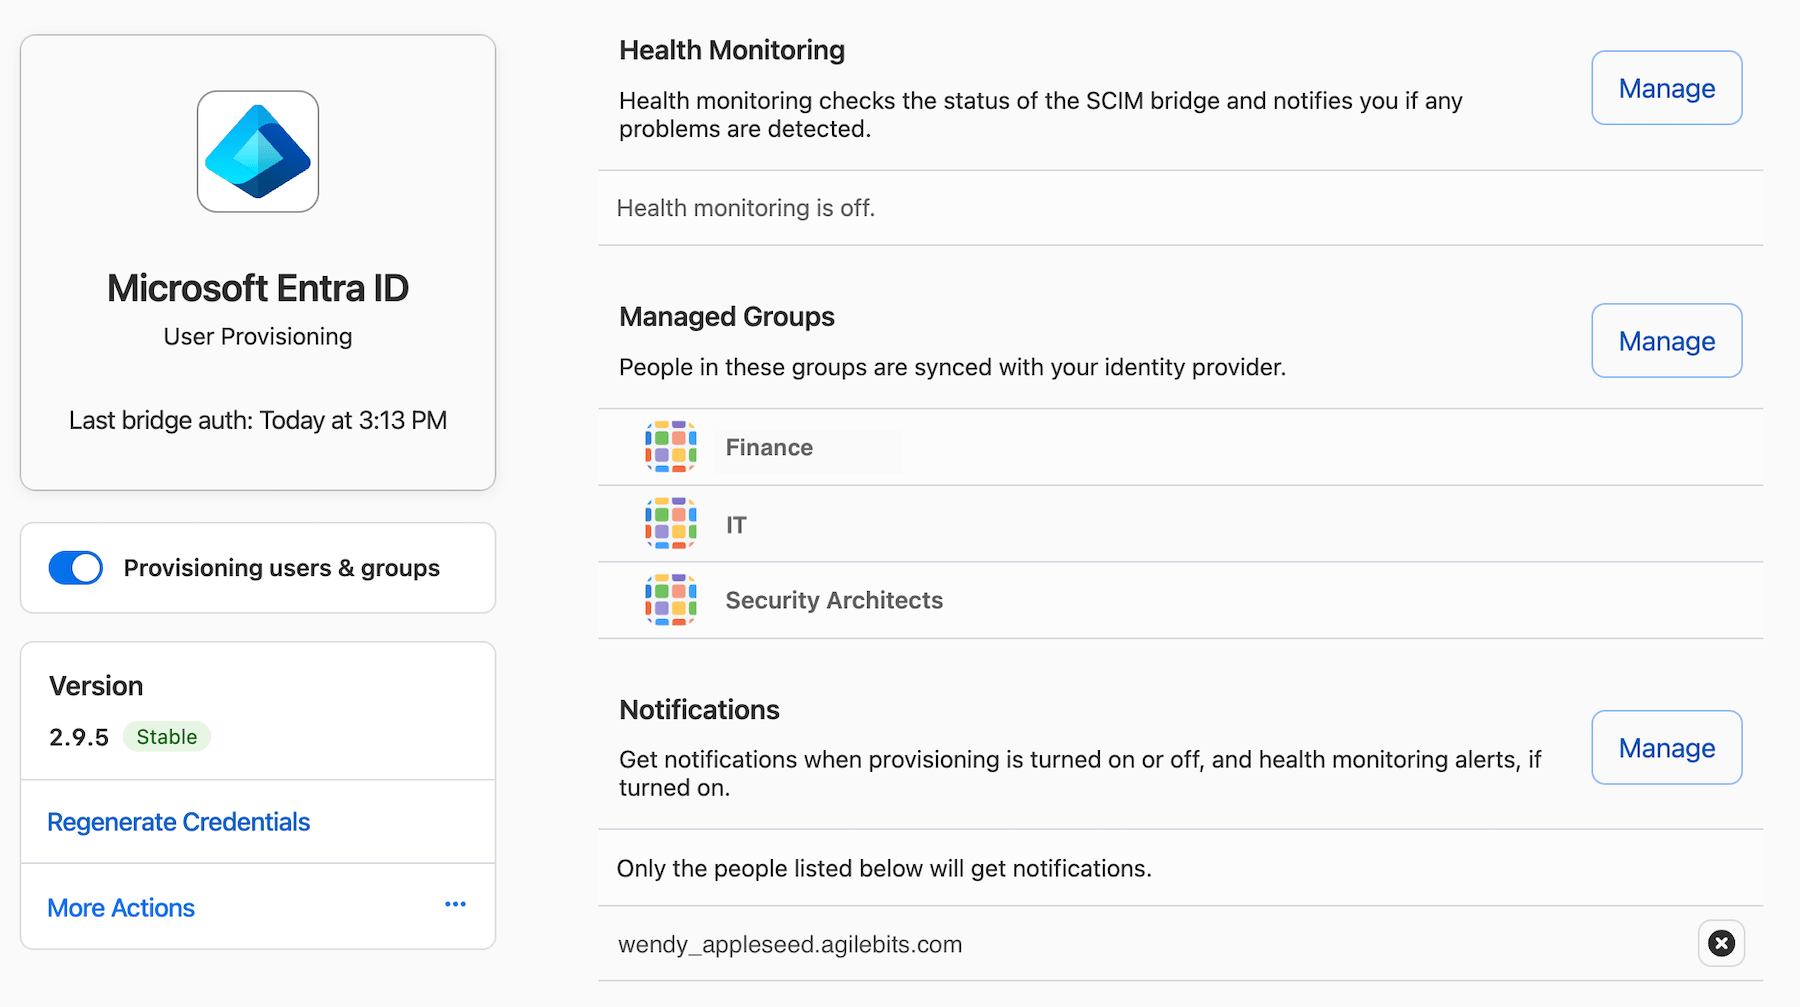Screen dimensions: 1800x1007
Task: Click Regenerate Credentials
Action: pyautogui.click(x=178, y=821)
